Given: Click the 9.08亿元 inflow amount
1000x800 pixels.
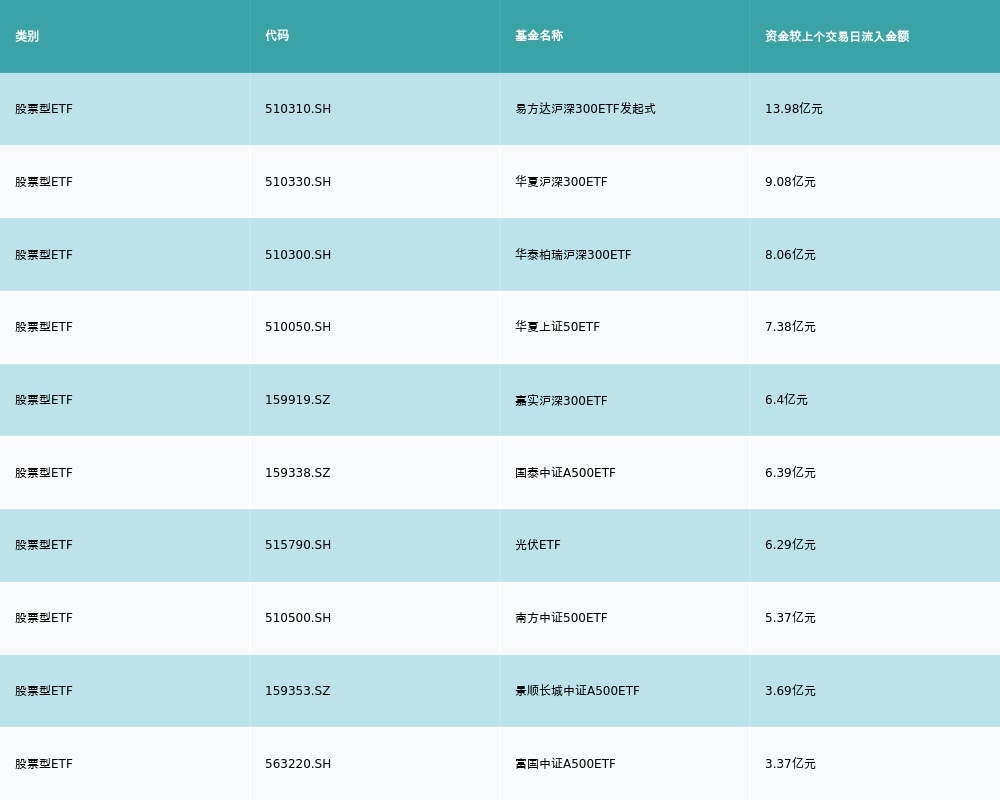Looking at the screenshot, I should [790, 182].
